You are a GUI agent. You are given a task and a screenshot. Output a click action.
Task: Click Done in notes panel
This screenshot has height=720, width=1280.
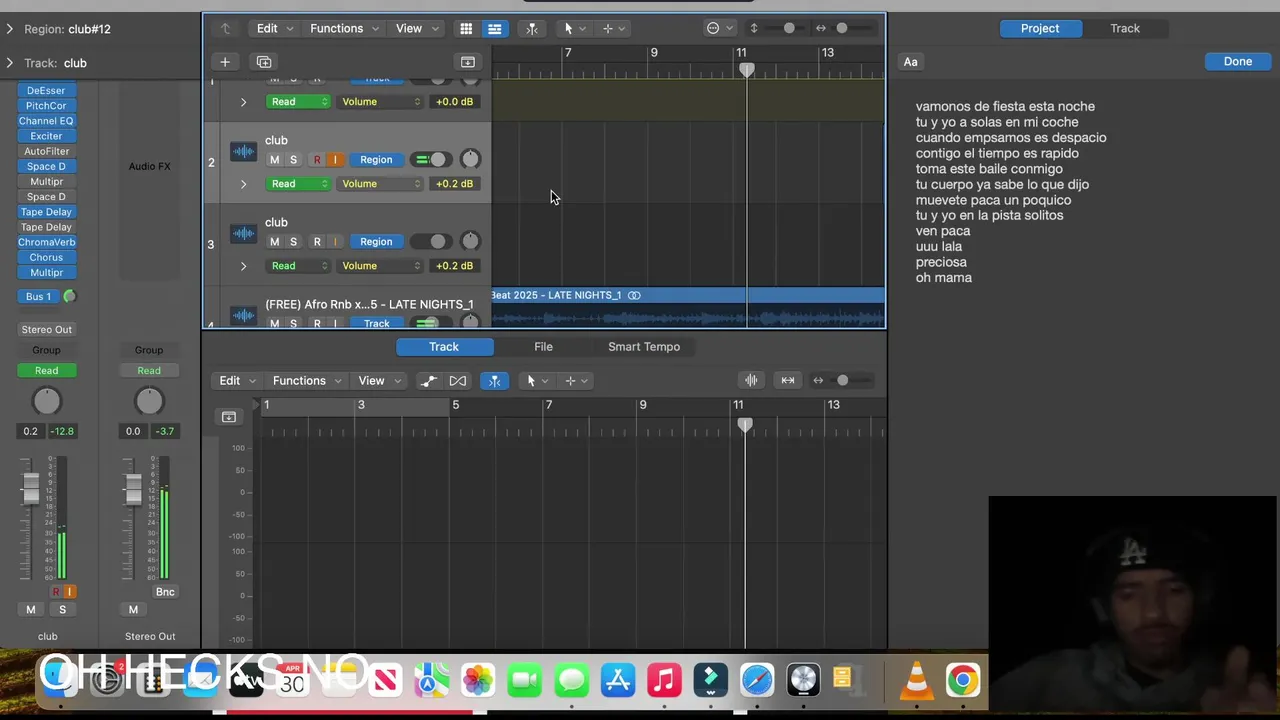(x=1238, y=62)
